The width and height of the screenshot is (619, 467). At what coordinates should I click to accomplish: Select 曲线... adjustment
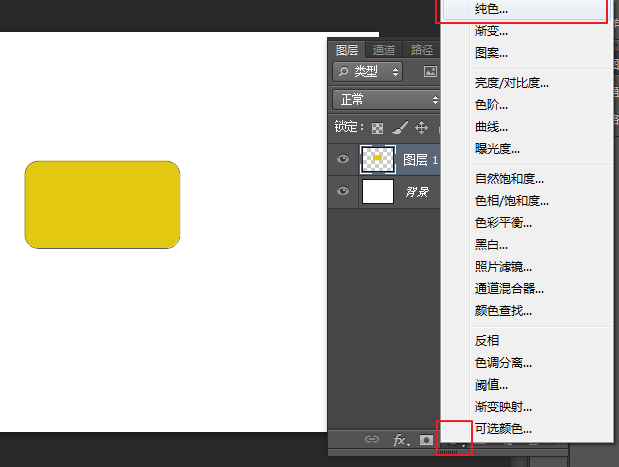click(x=491, y=127)
